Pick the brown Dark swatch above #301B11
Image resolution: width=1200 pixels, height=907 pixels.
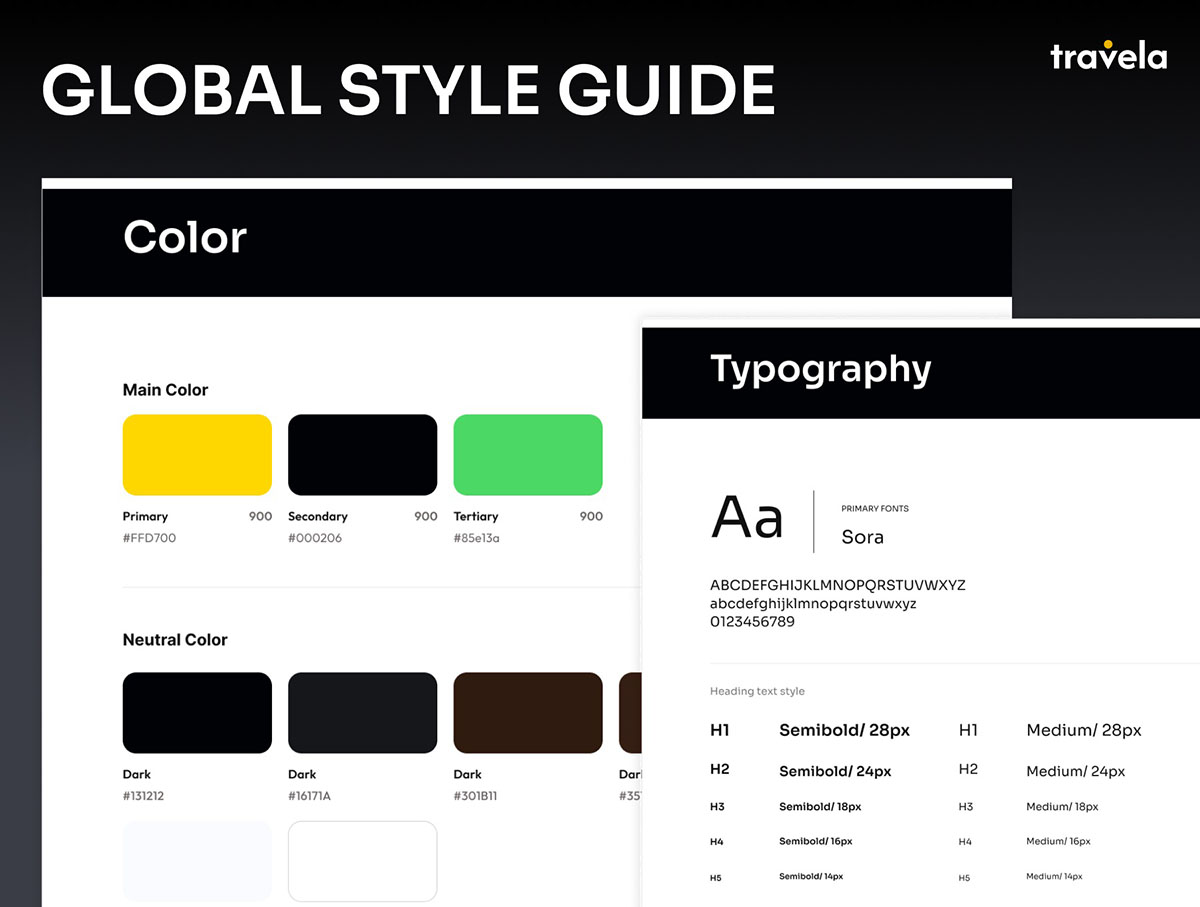pos(528,713)
